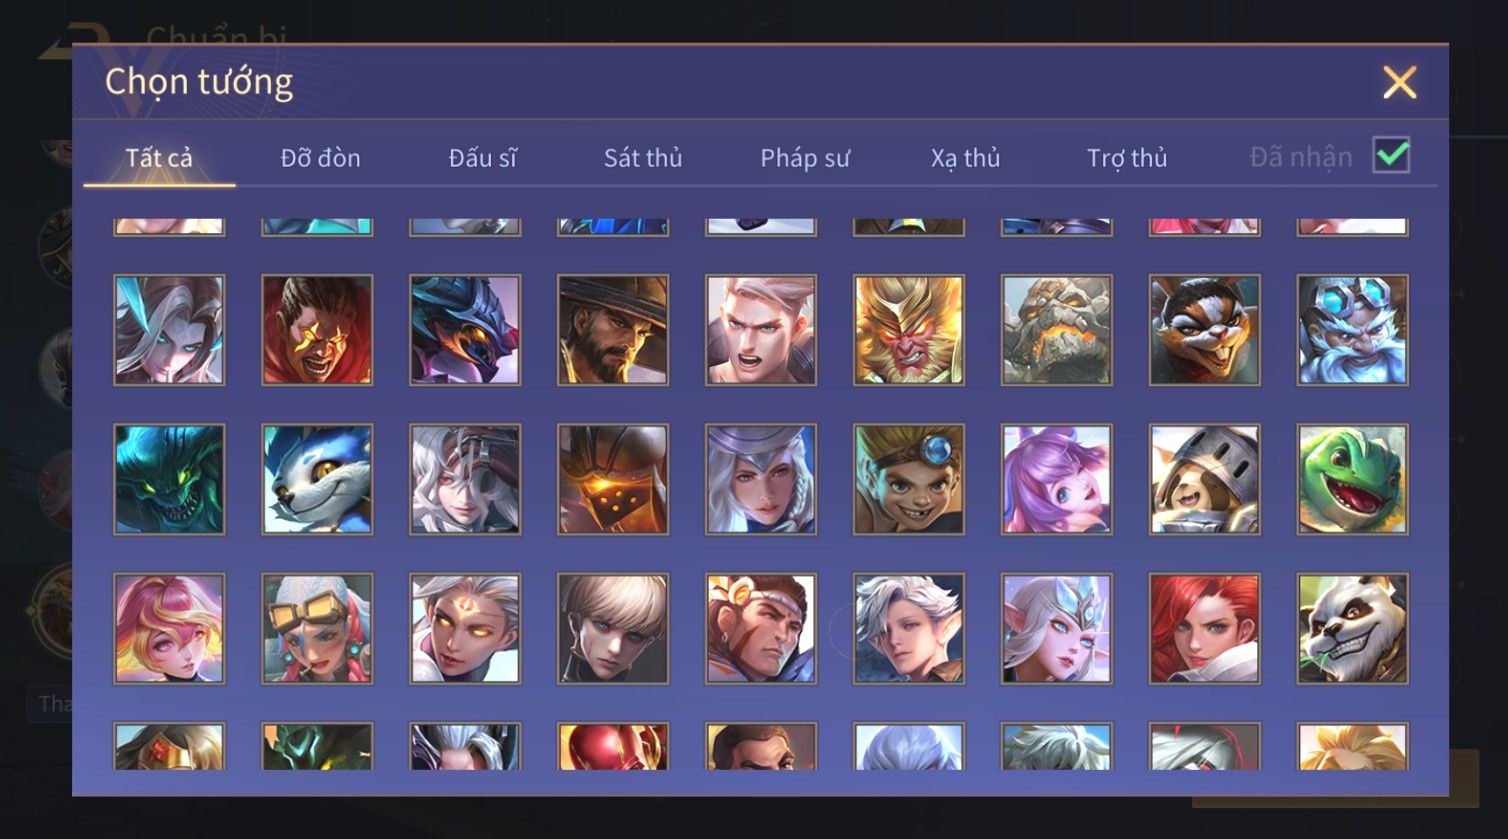Viewport: 1508px width, 839px height.
Task: Pick the stone golem hero portrait
Action: click(1057, 330)
